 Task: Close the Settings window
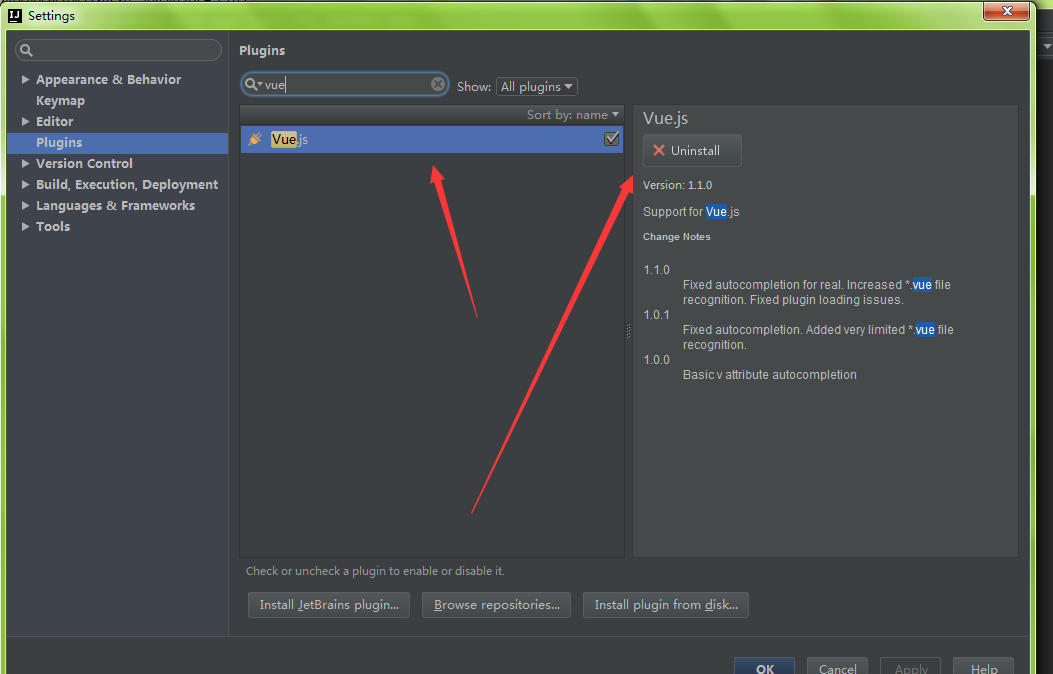tap(1006, 11)
